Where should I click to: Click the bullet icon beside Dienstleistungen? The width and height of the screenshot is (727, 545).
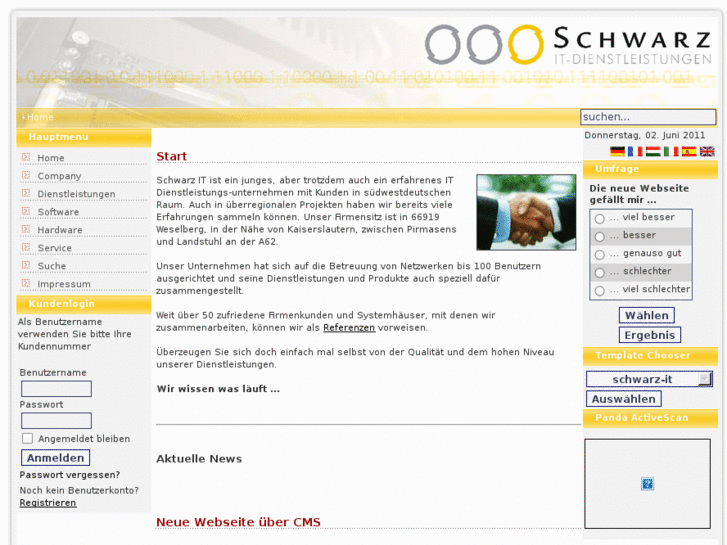tap(26, 193)
